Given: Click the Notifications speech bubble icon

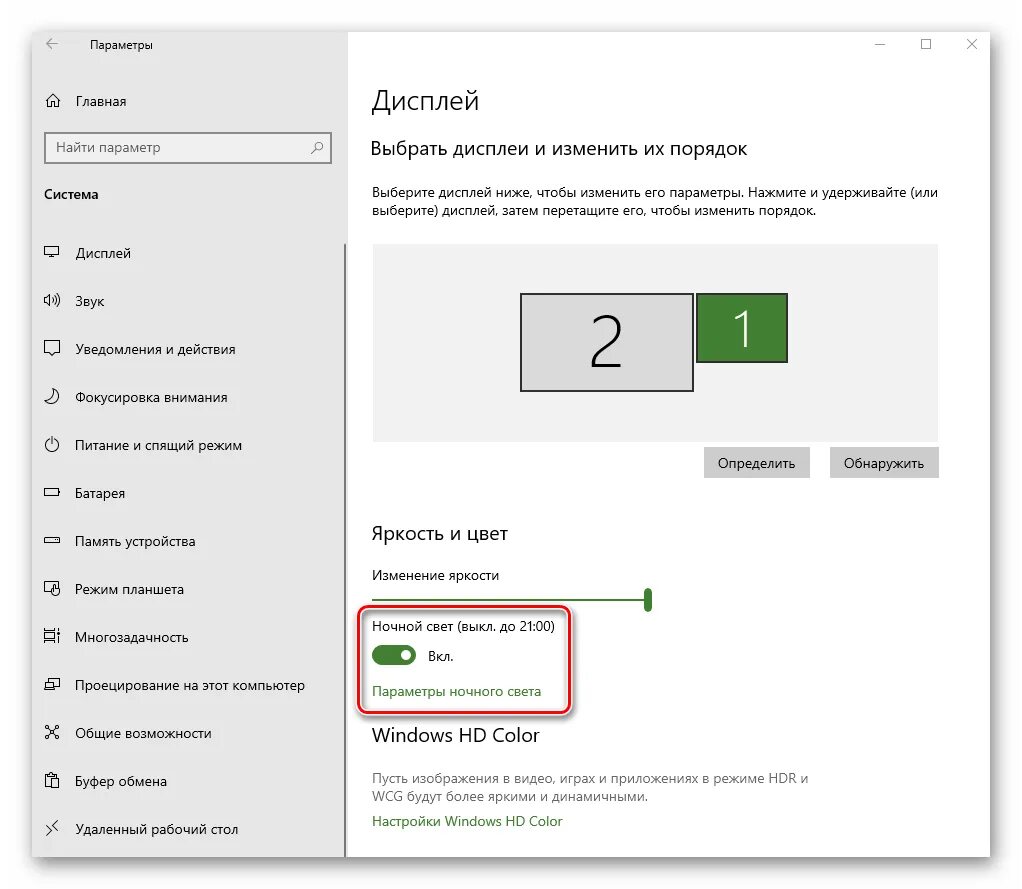Looking at the screenshot, I should (51, 349).
